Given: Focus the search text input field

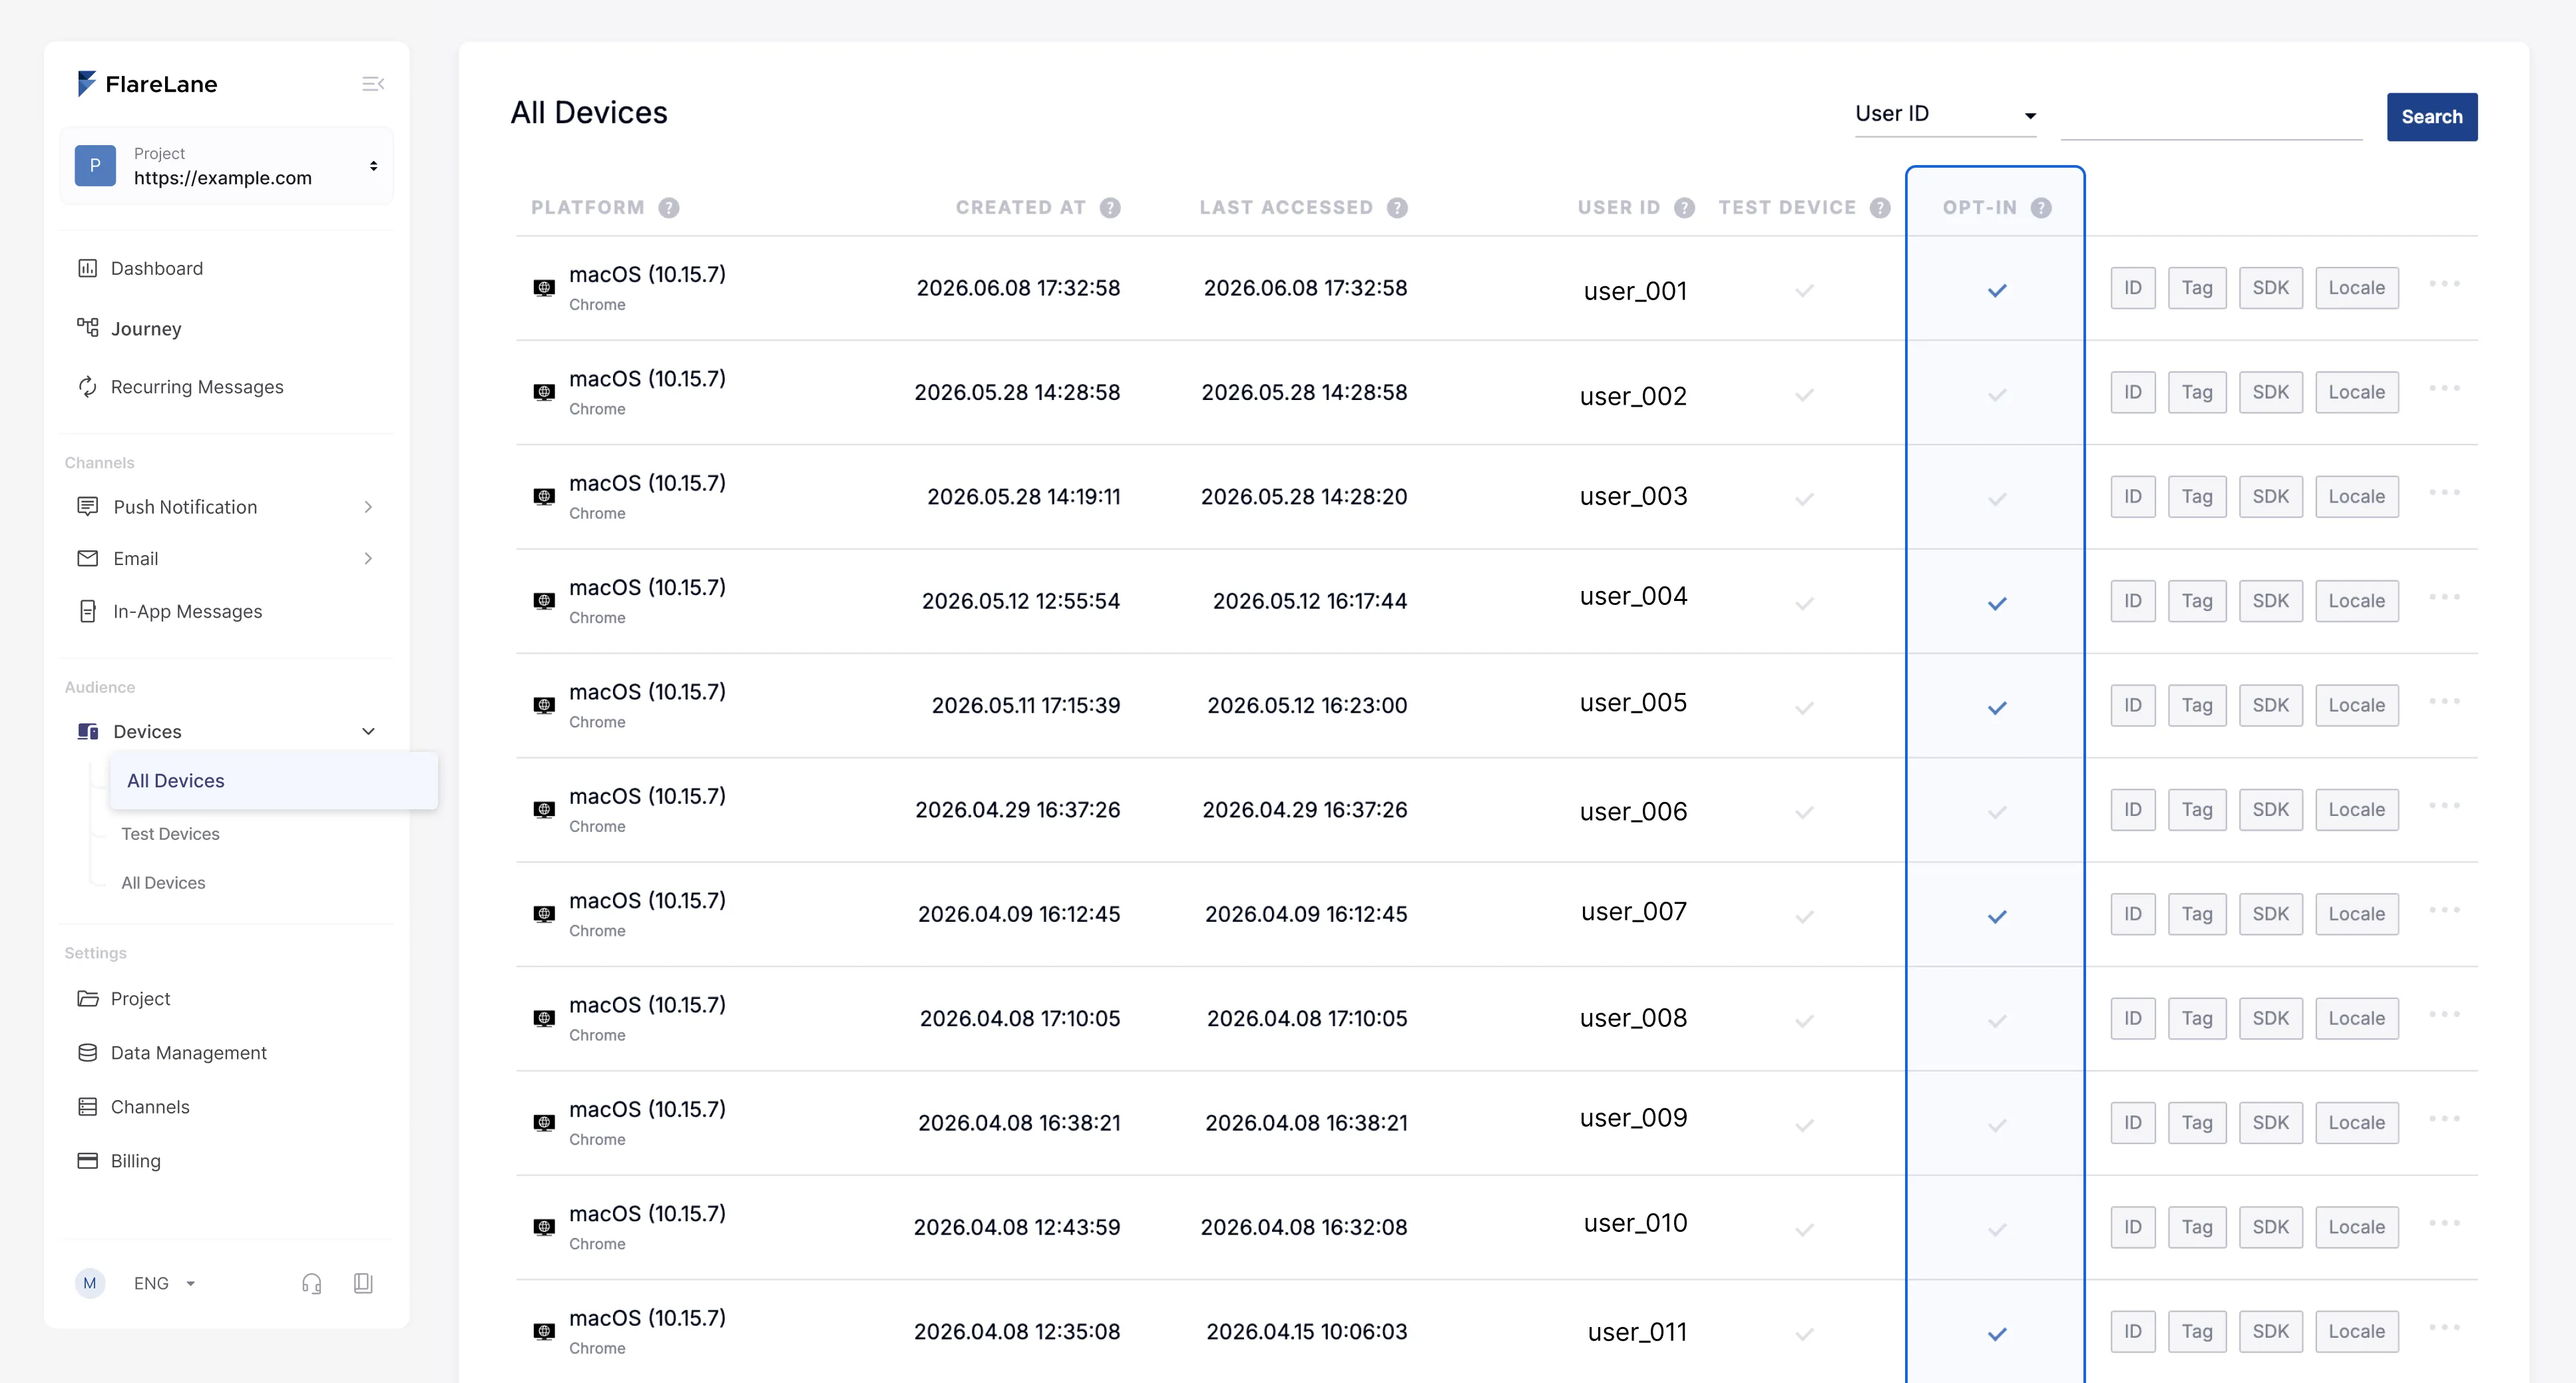Looking at the screenshot, I should click(x=2211, y=117).
